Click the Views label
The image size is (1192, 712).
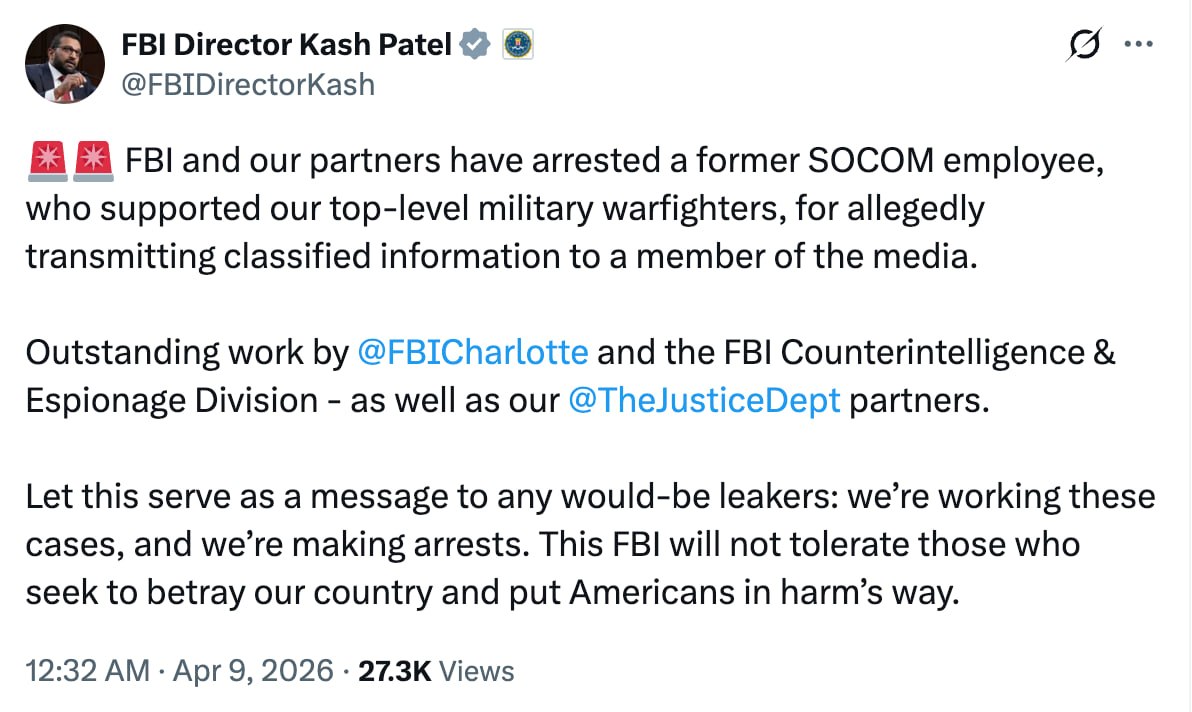[x=477, y=671]
